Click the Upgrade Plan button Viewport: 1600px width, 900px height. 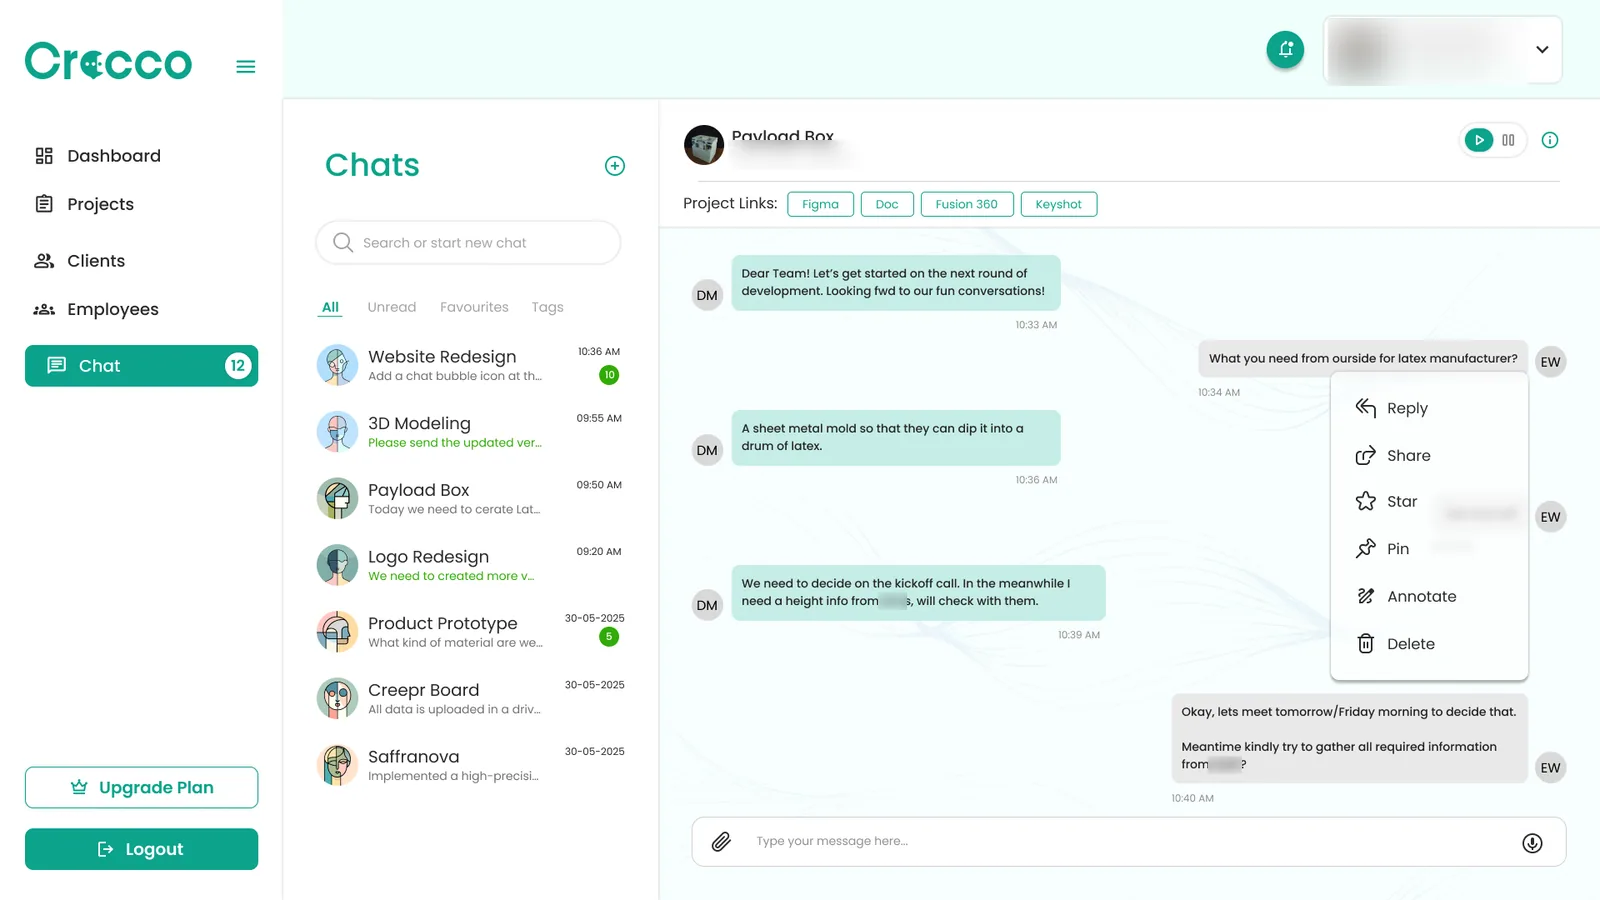click(141, 788)
